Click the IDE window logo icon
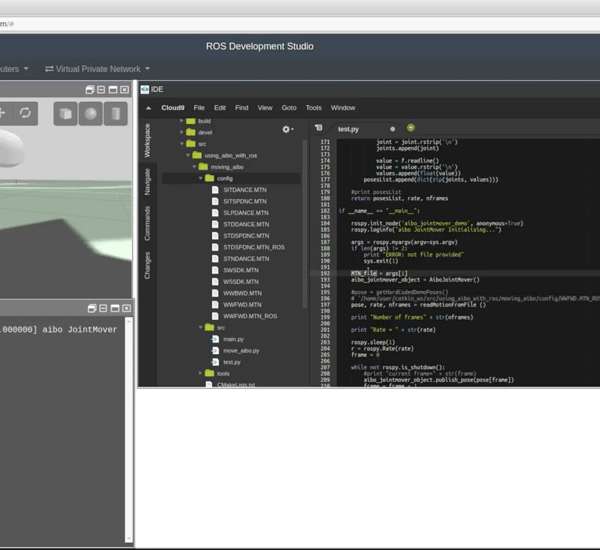The image size is (600, 550). tap(145, 90)
